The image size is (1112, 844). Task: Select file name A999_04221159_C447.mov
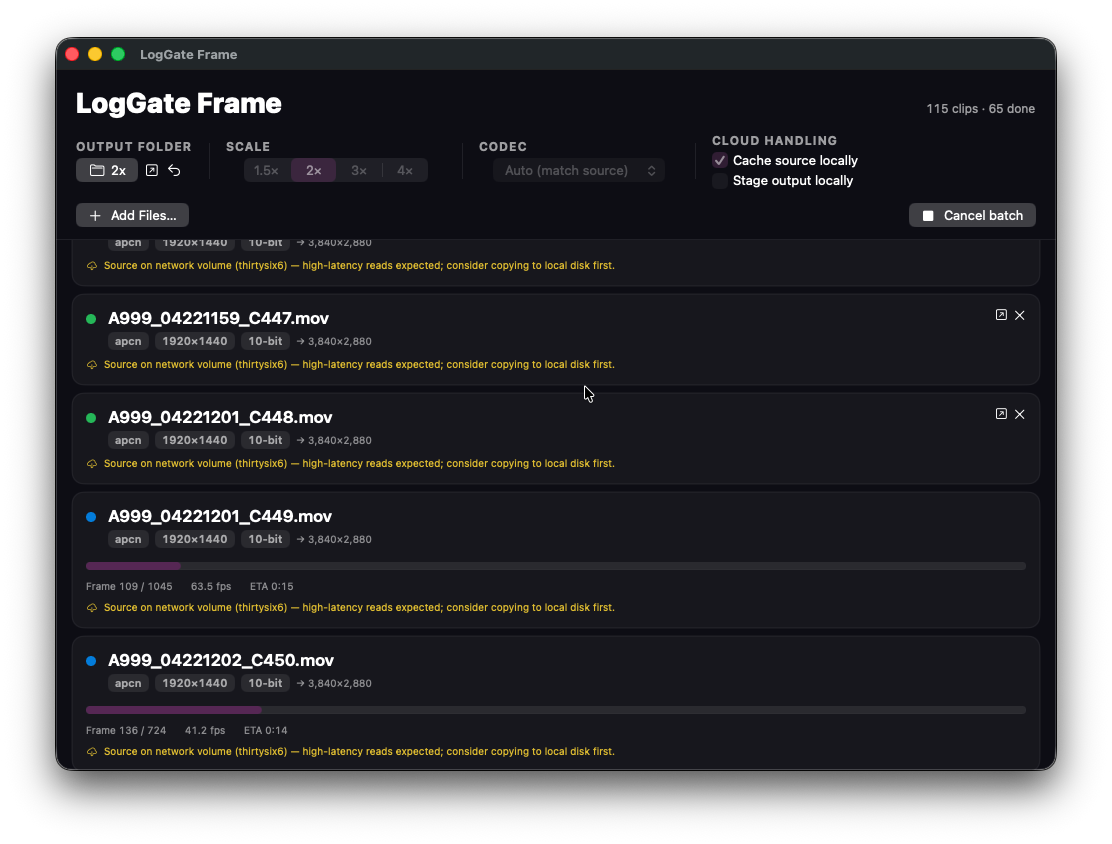pos(218,318)
